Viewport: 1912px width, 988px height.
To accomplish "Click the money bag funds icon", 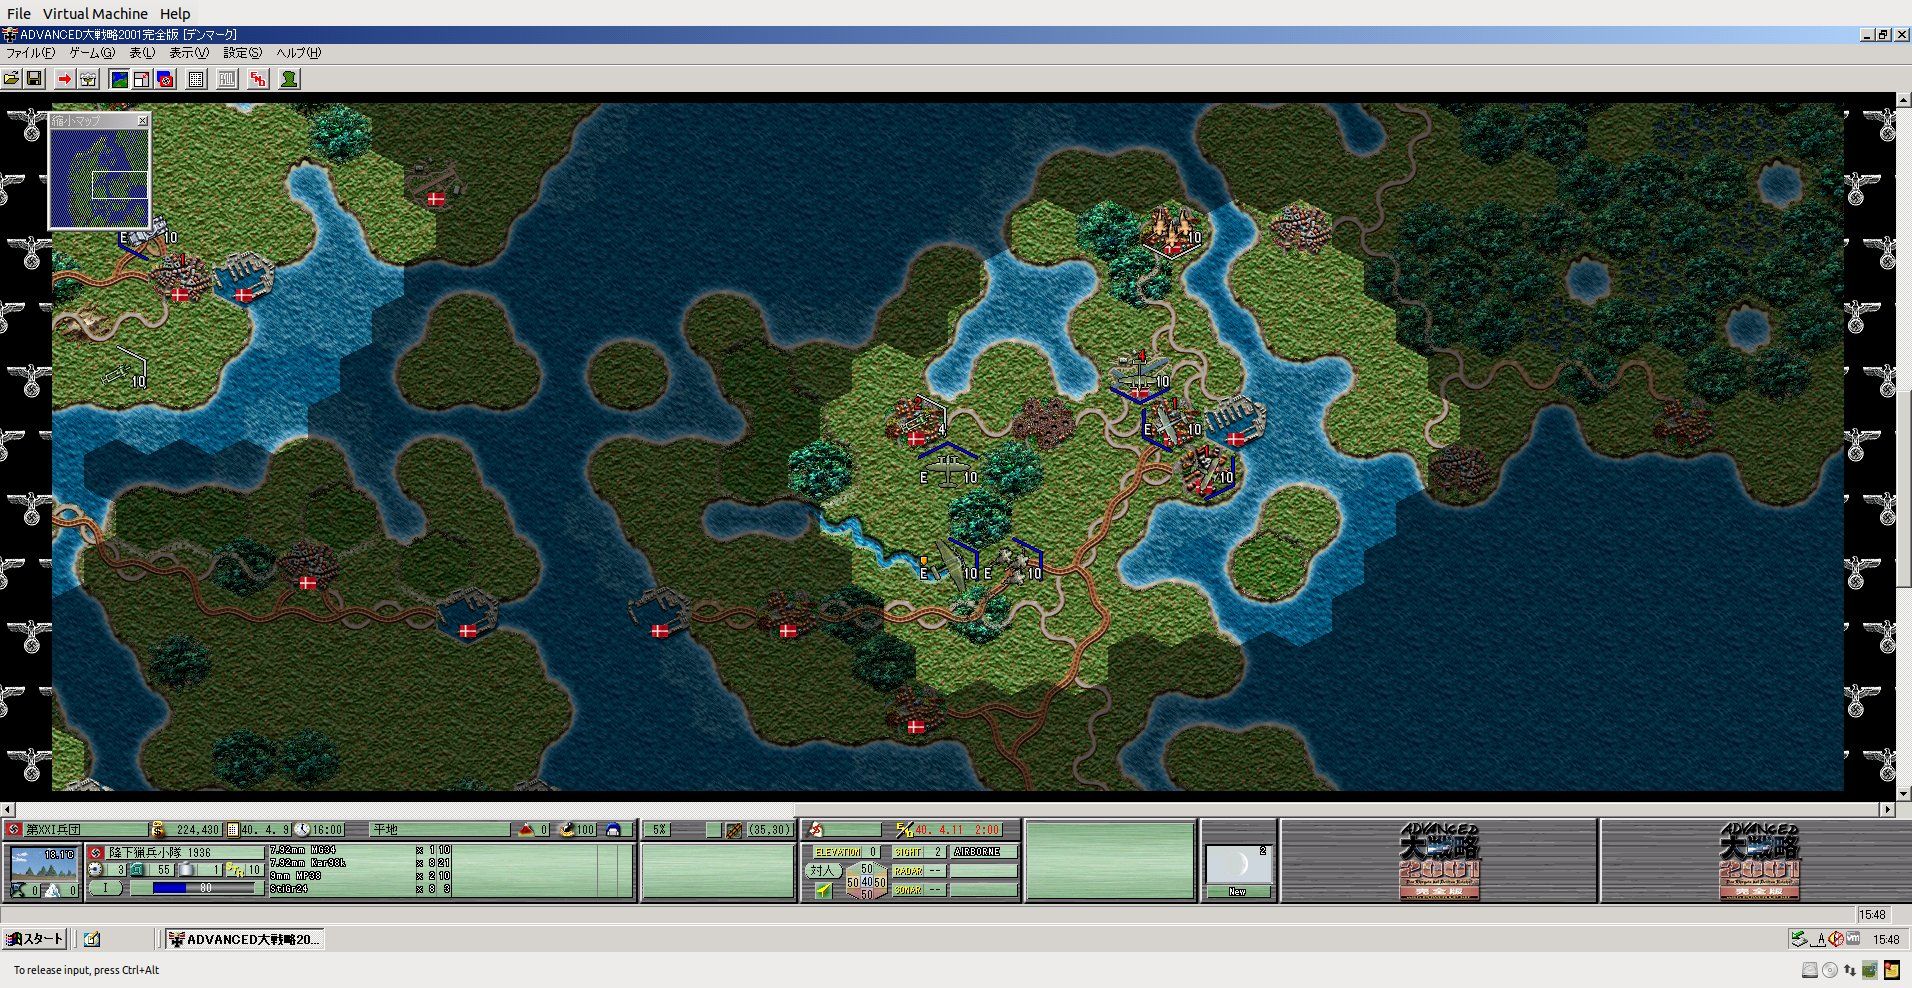I will click(157, 829).
